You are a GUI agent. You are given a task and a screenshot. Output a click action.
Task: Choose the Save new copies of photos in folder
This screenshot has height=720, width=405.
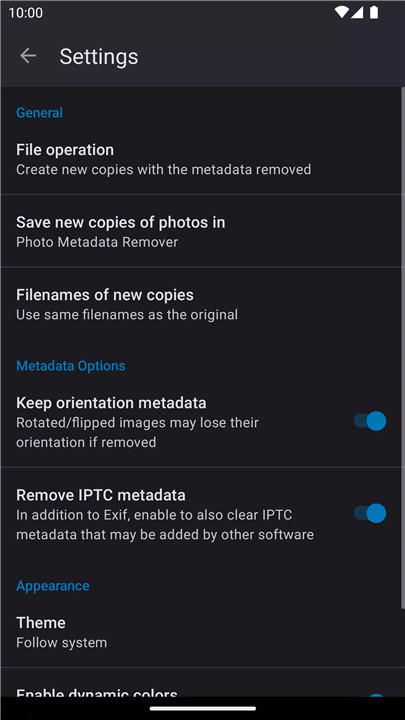pyautogui.click(x=201, y=231)
